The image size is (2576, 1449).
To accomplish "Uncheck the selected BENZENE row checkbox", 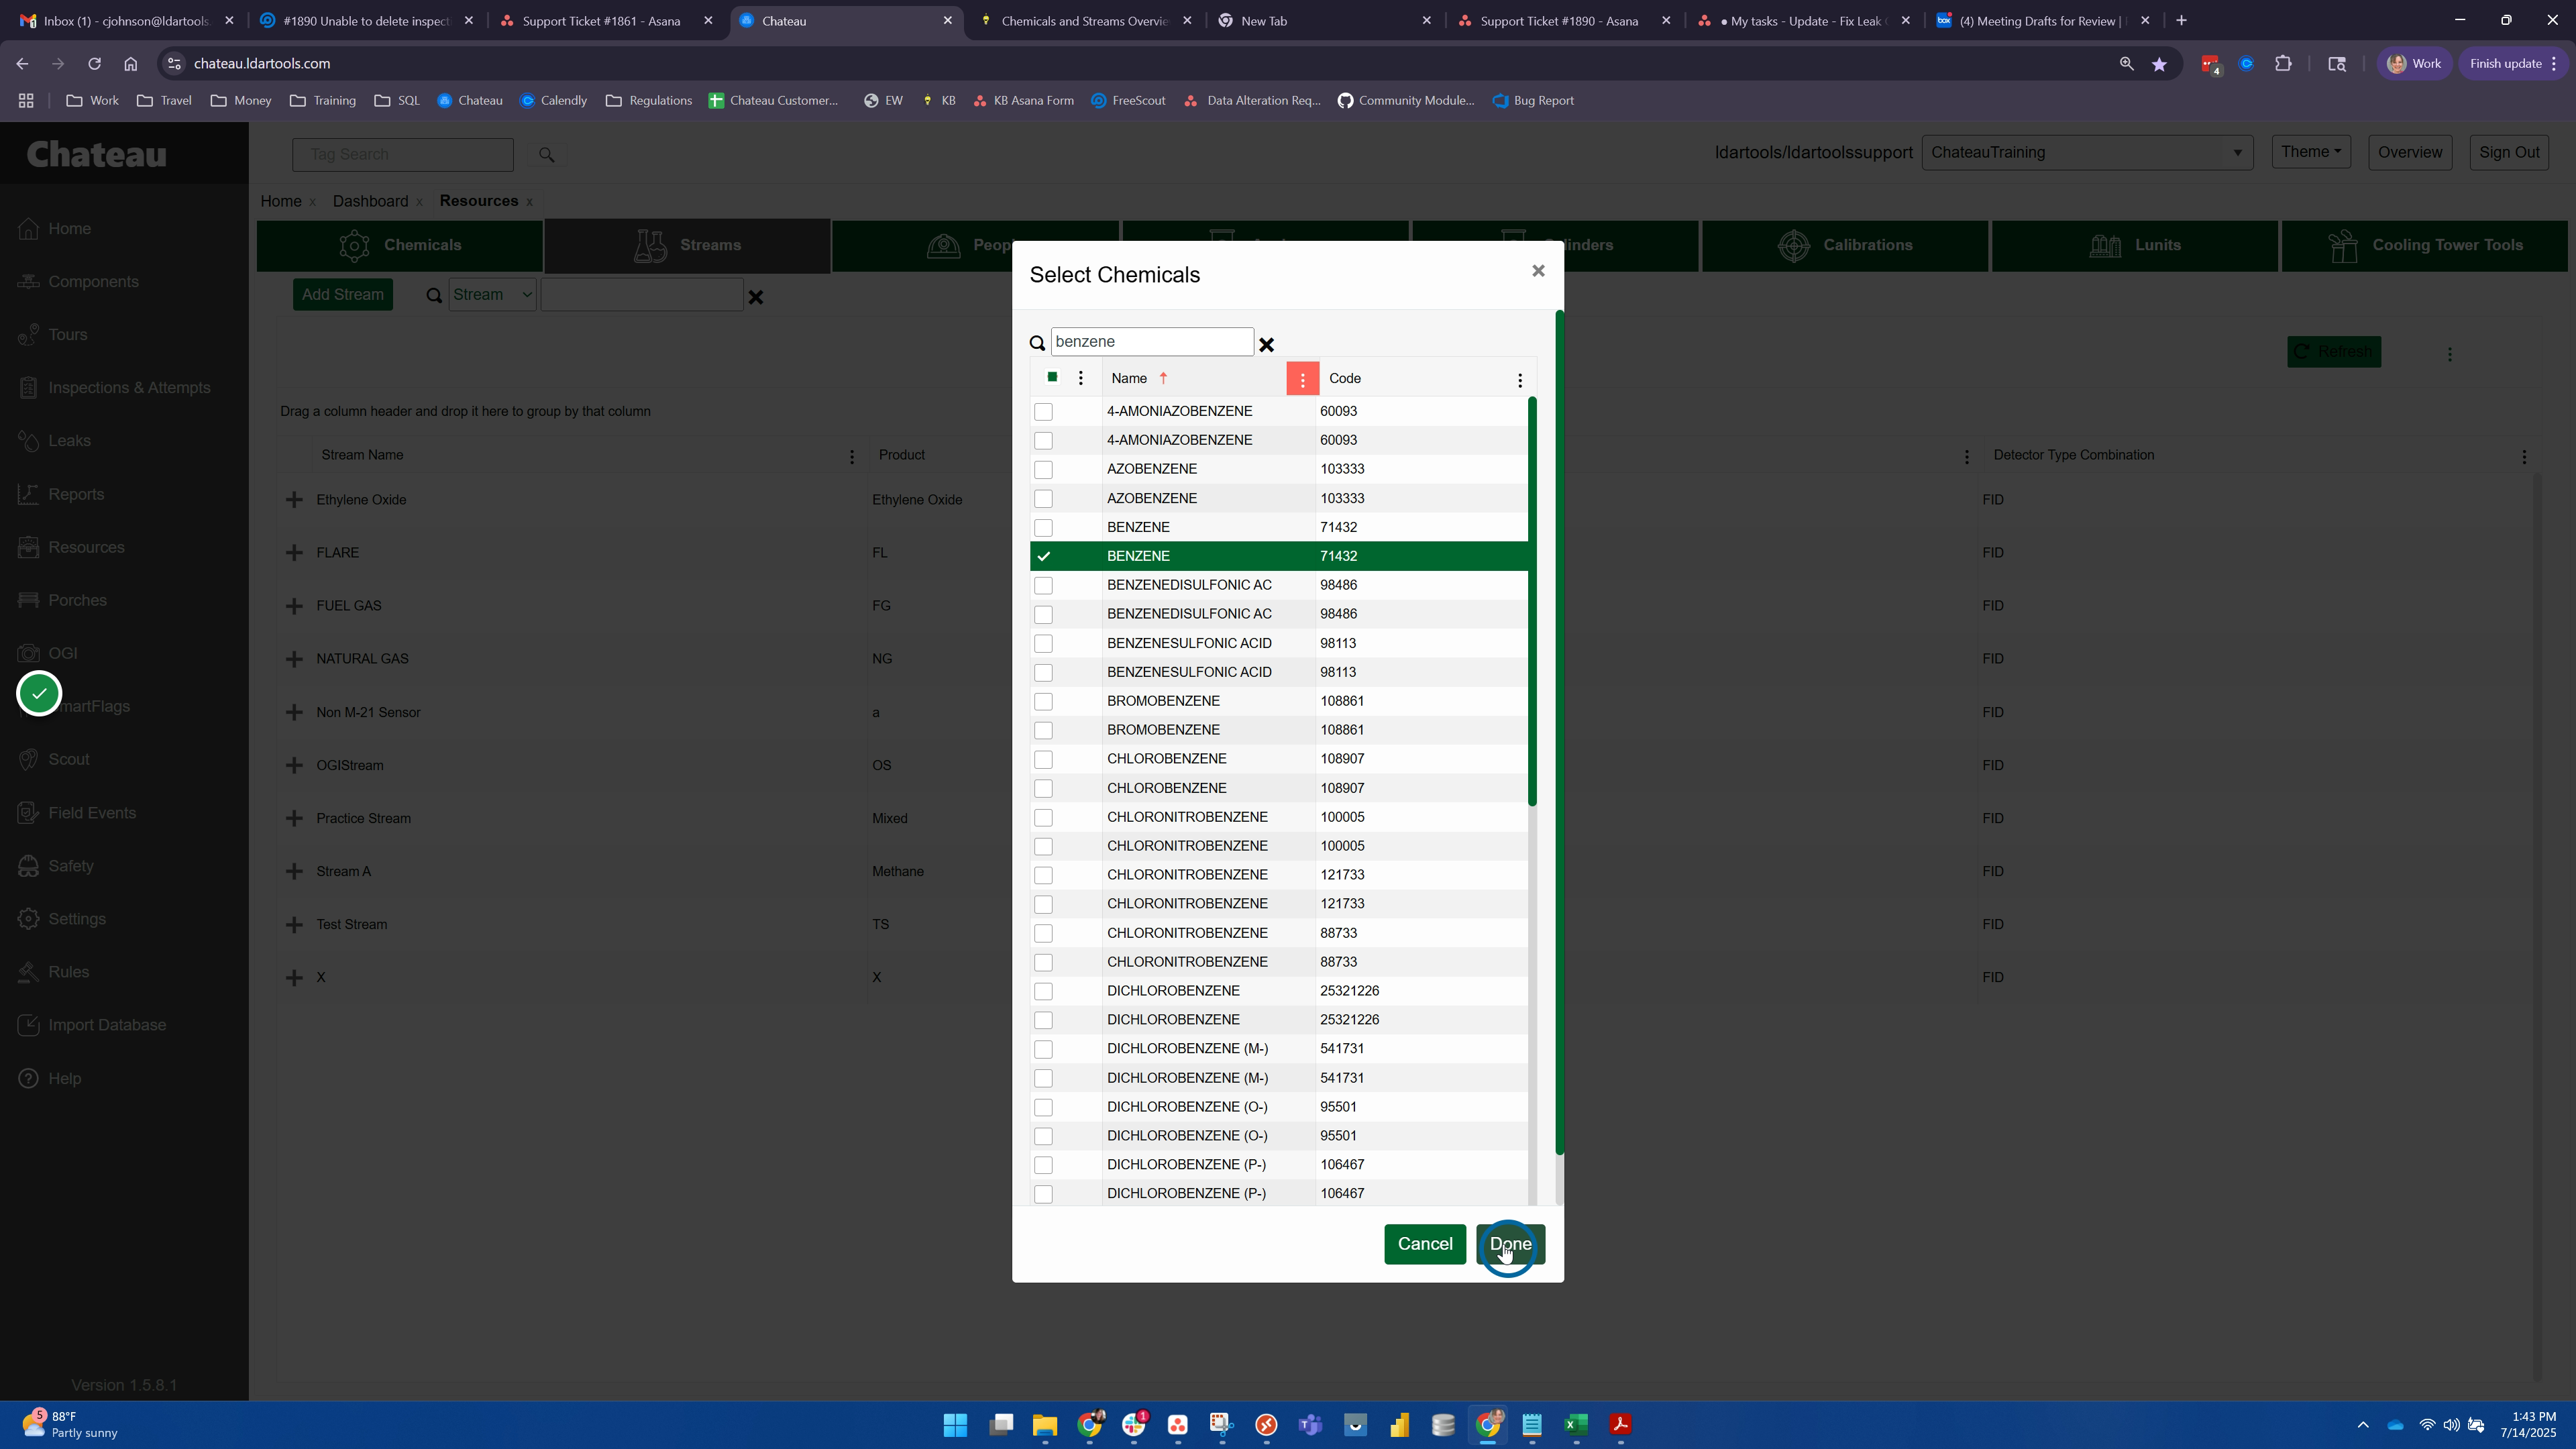I will [1043, 557].
